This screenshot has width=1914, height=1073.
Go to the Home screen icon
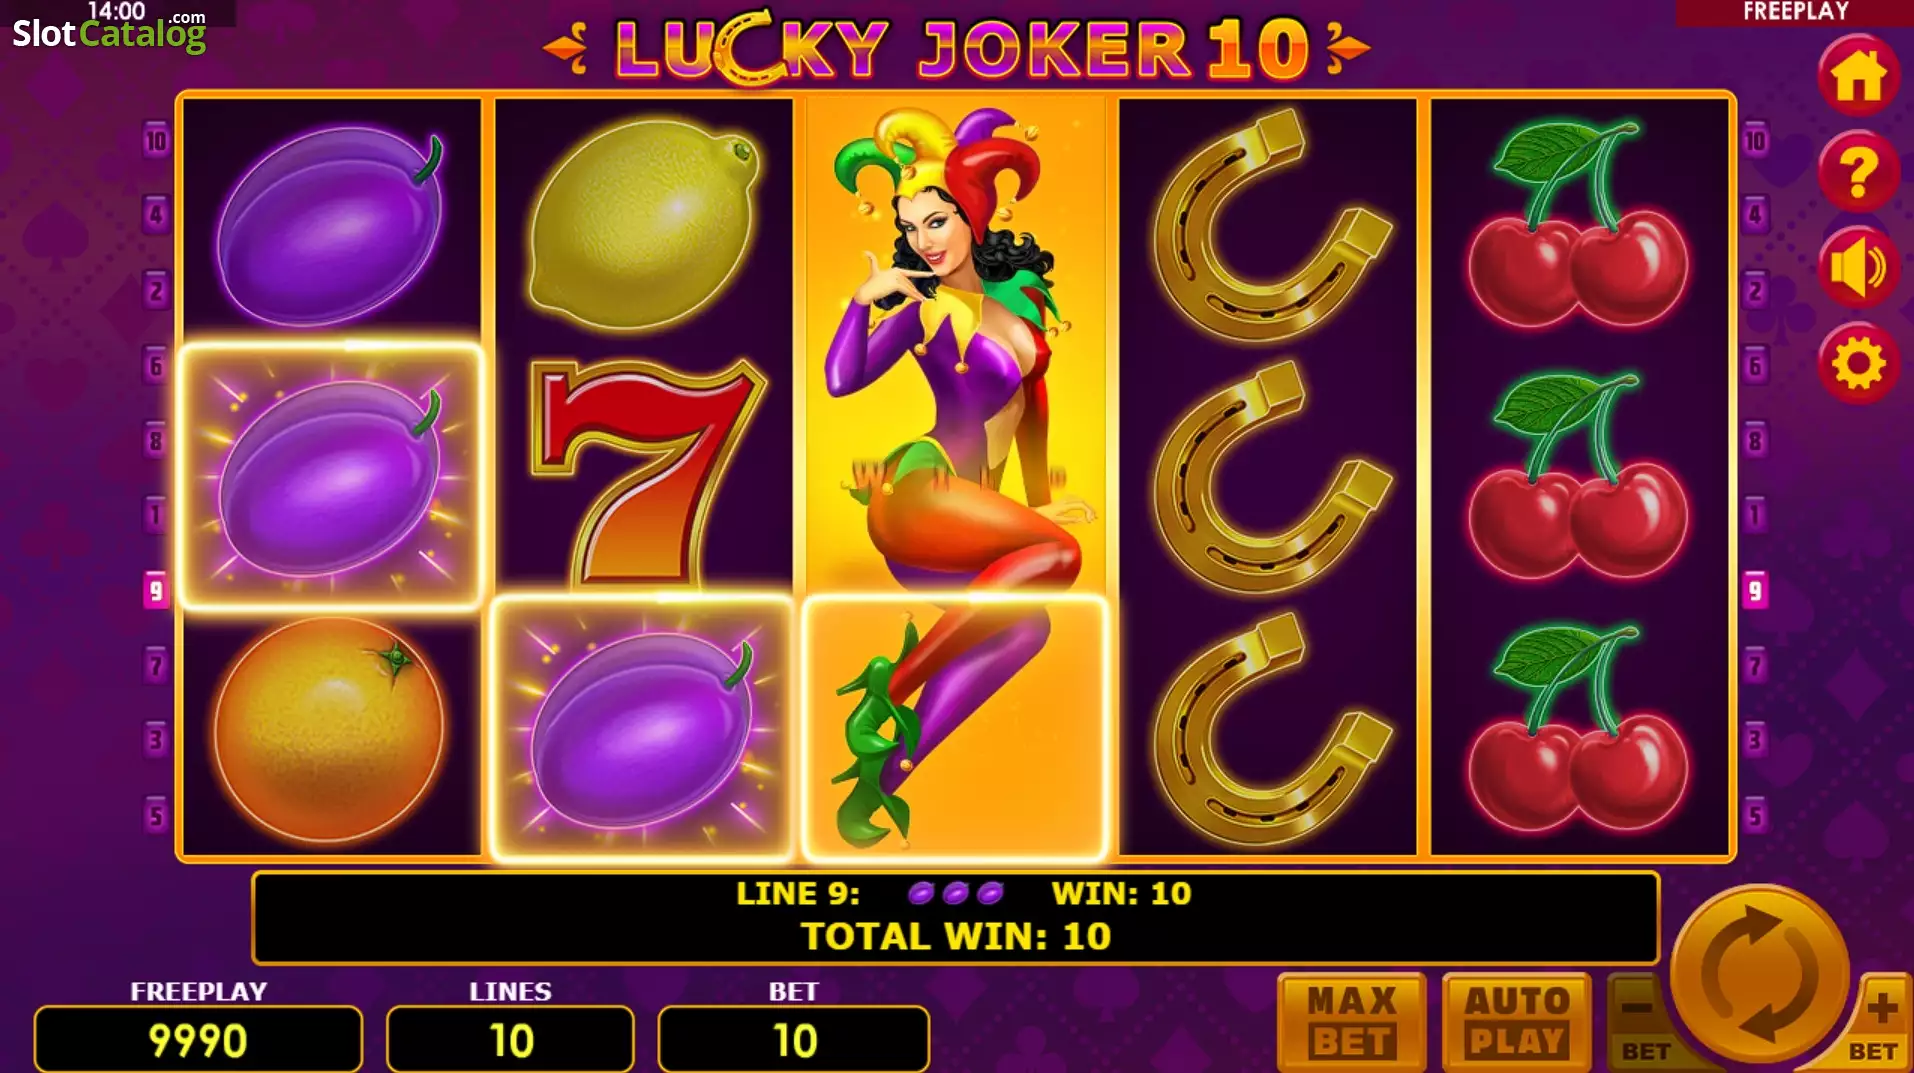click(x=1858, y=76)
